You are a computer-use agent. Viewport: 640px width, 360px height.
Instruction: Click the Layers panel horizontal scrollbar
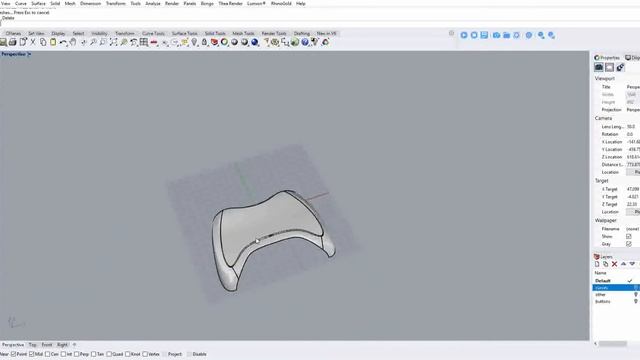pos(613,344)
